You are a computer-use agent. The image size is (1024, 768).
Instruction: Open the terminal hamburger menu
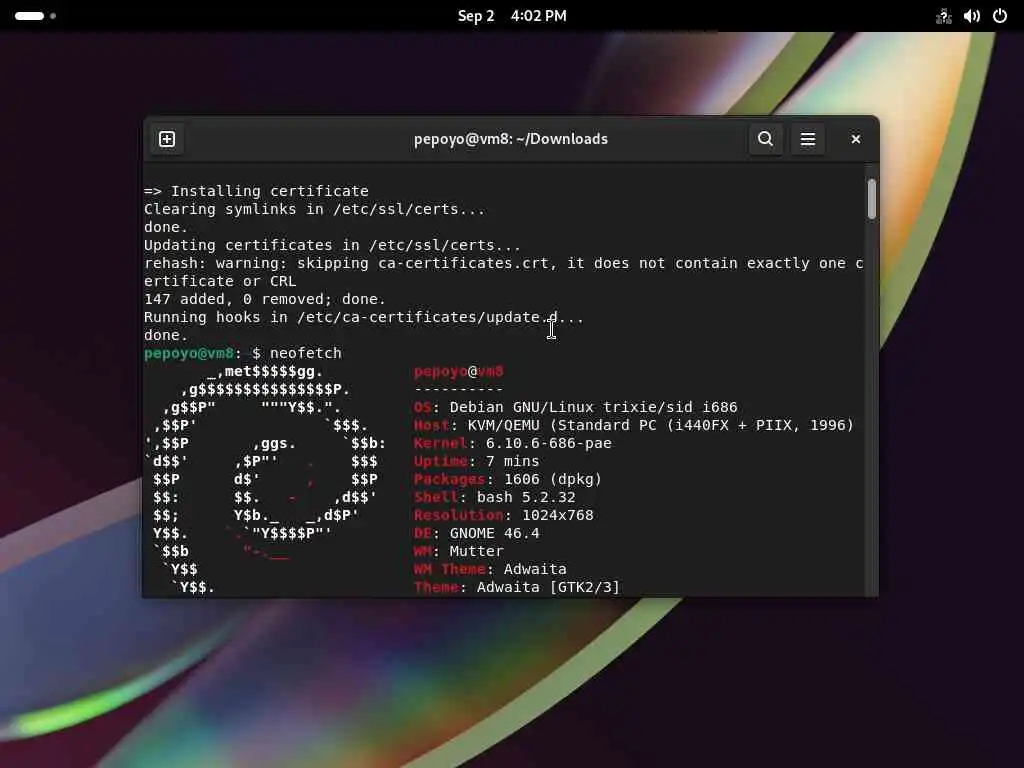(x=808, y=139)
